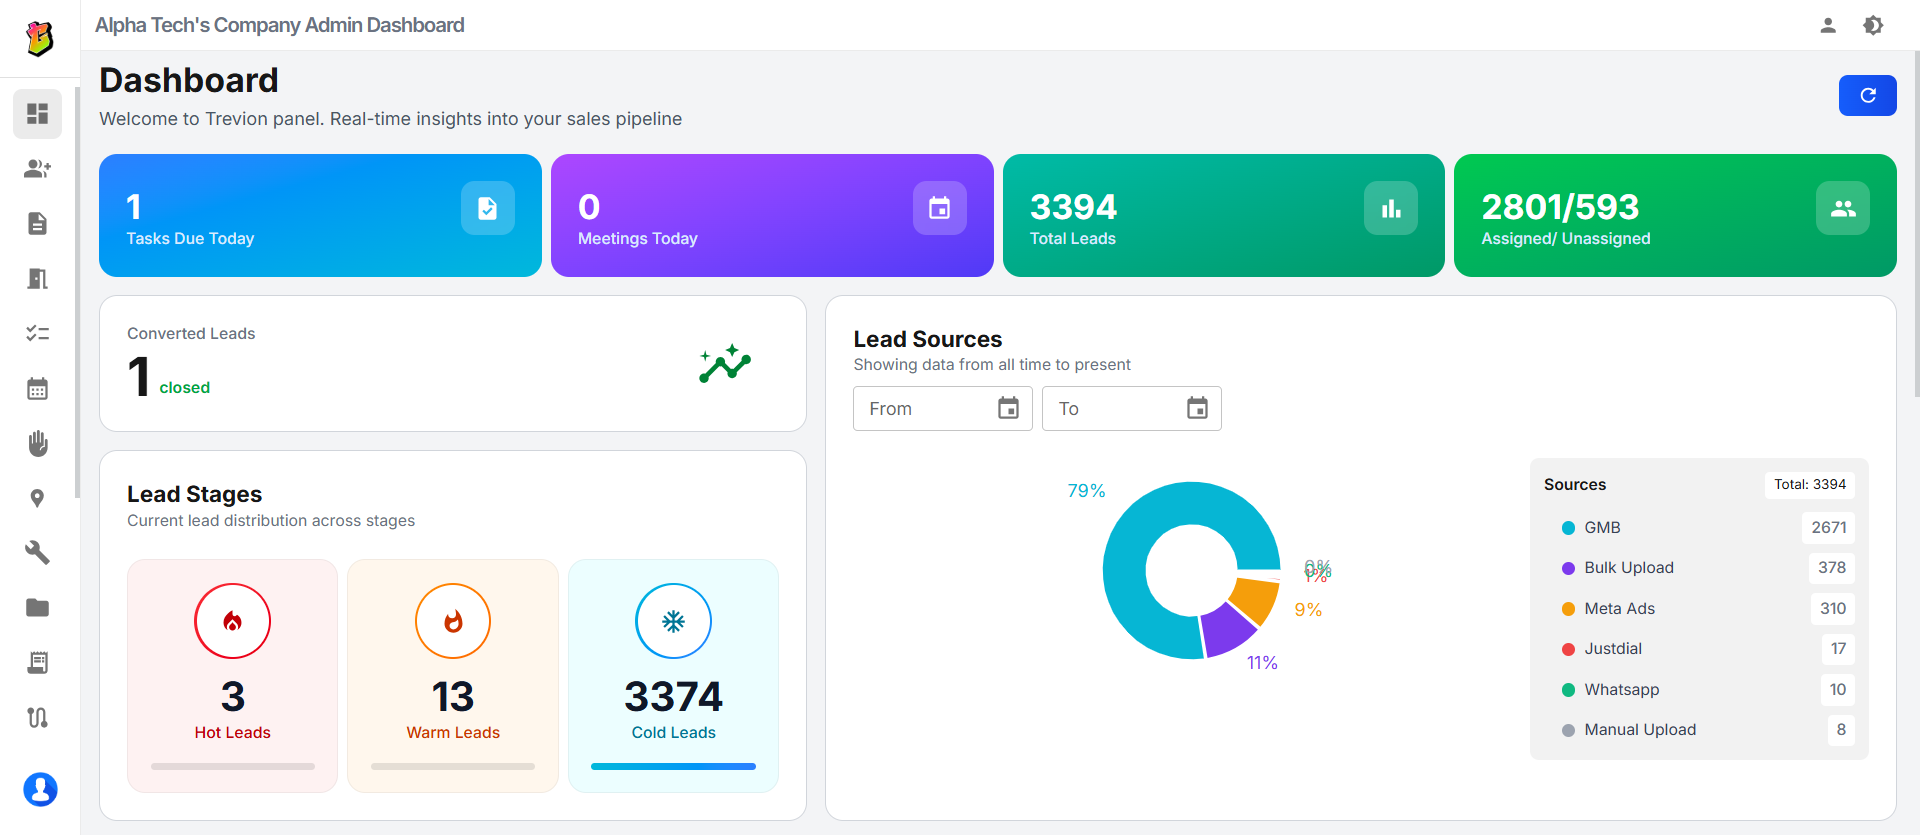Open the folder icon in the sidebar
The image size is (1920, 835).
click(38, 607)
